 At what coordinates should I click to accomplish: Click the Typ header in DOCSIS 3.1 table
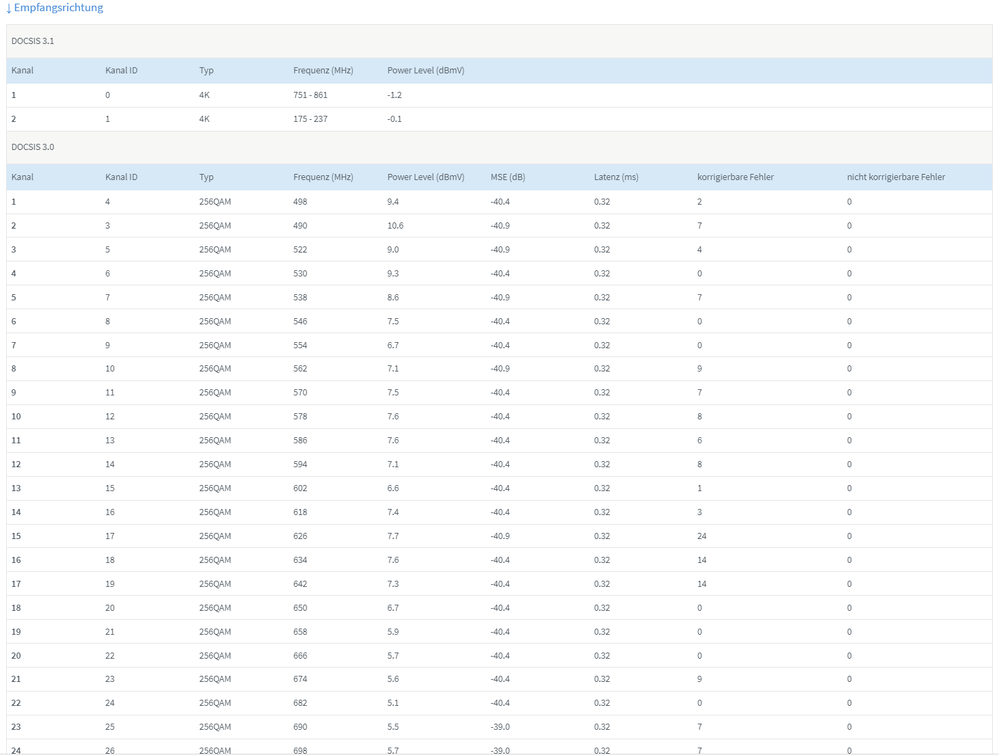[206, 70]
